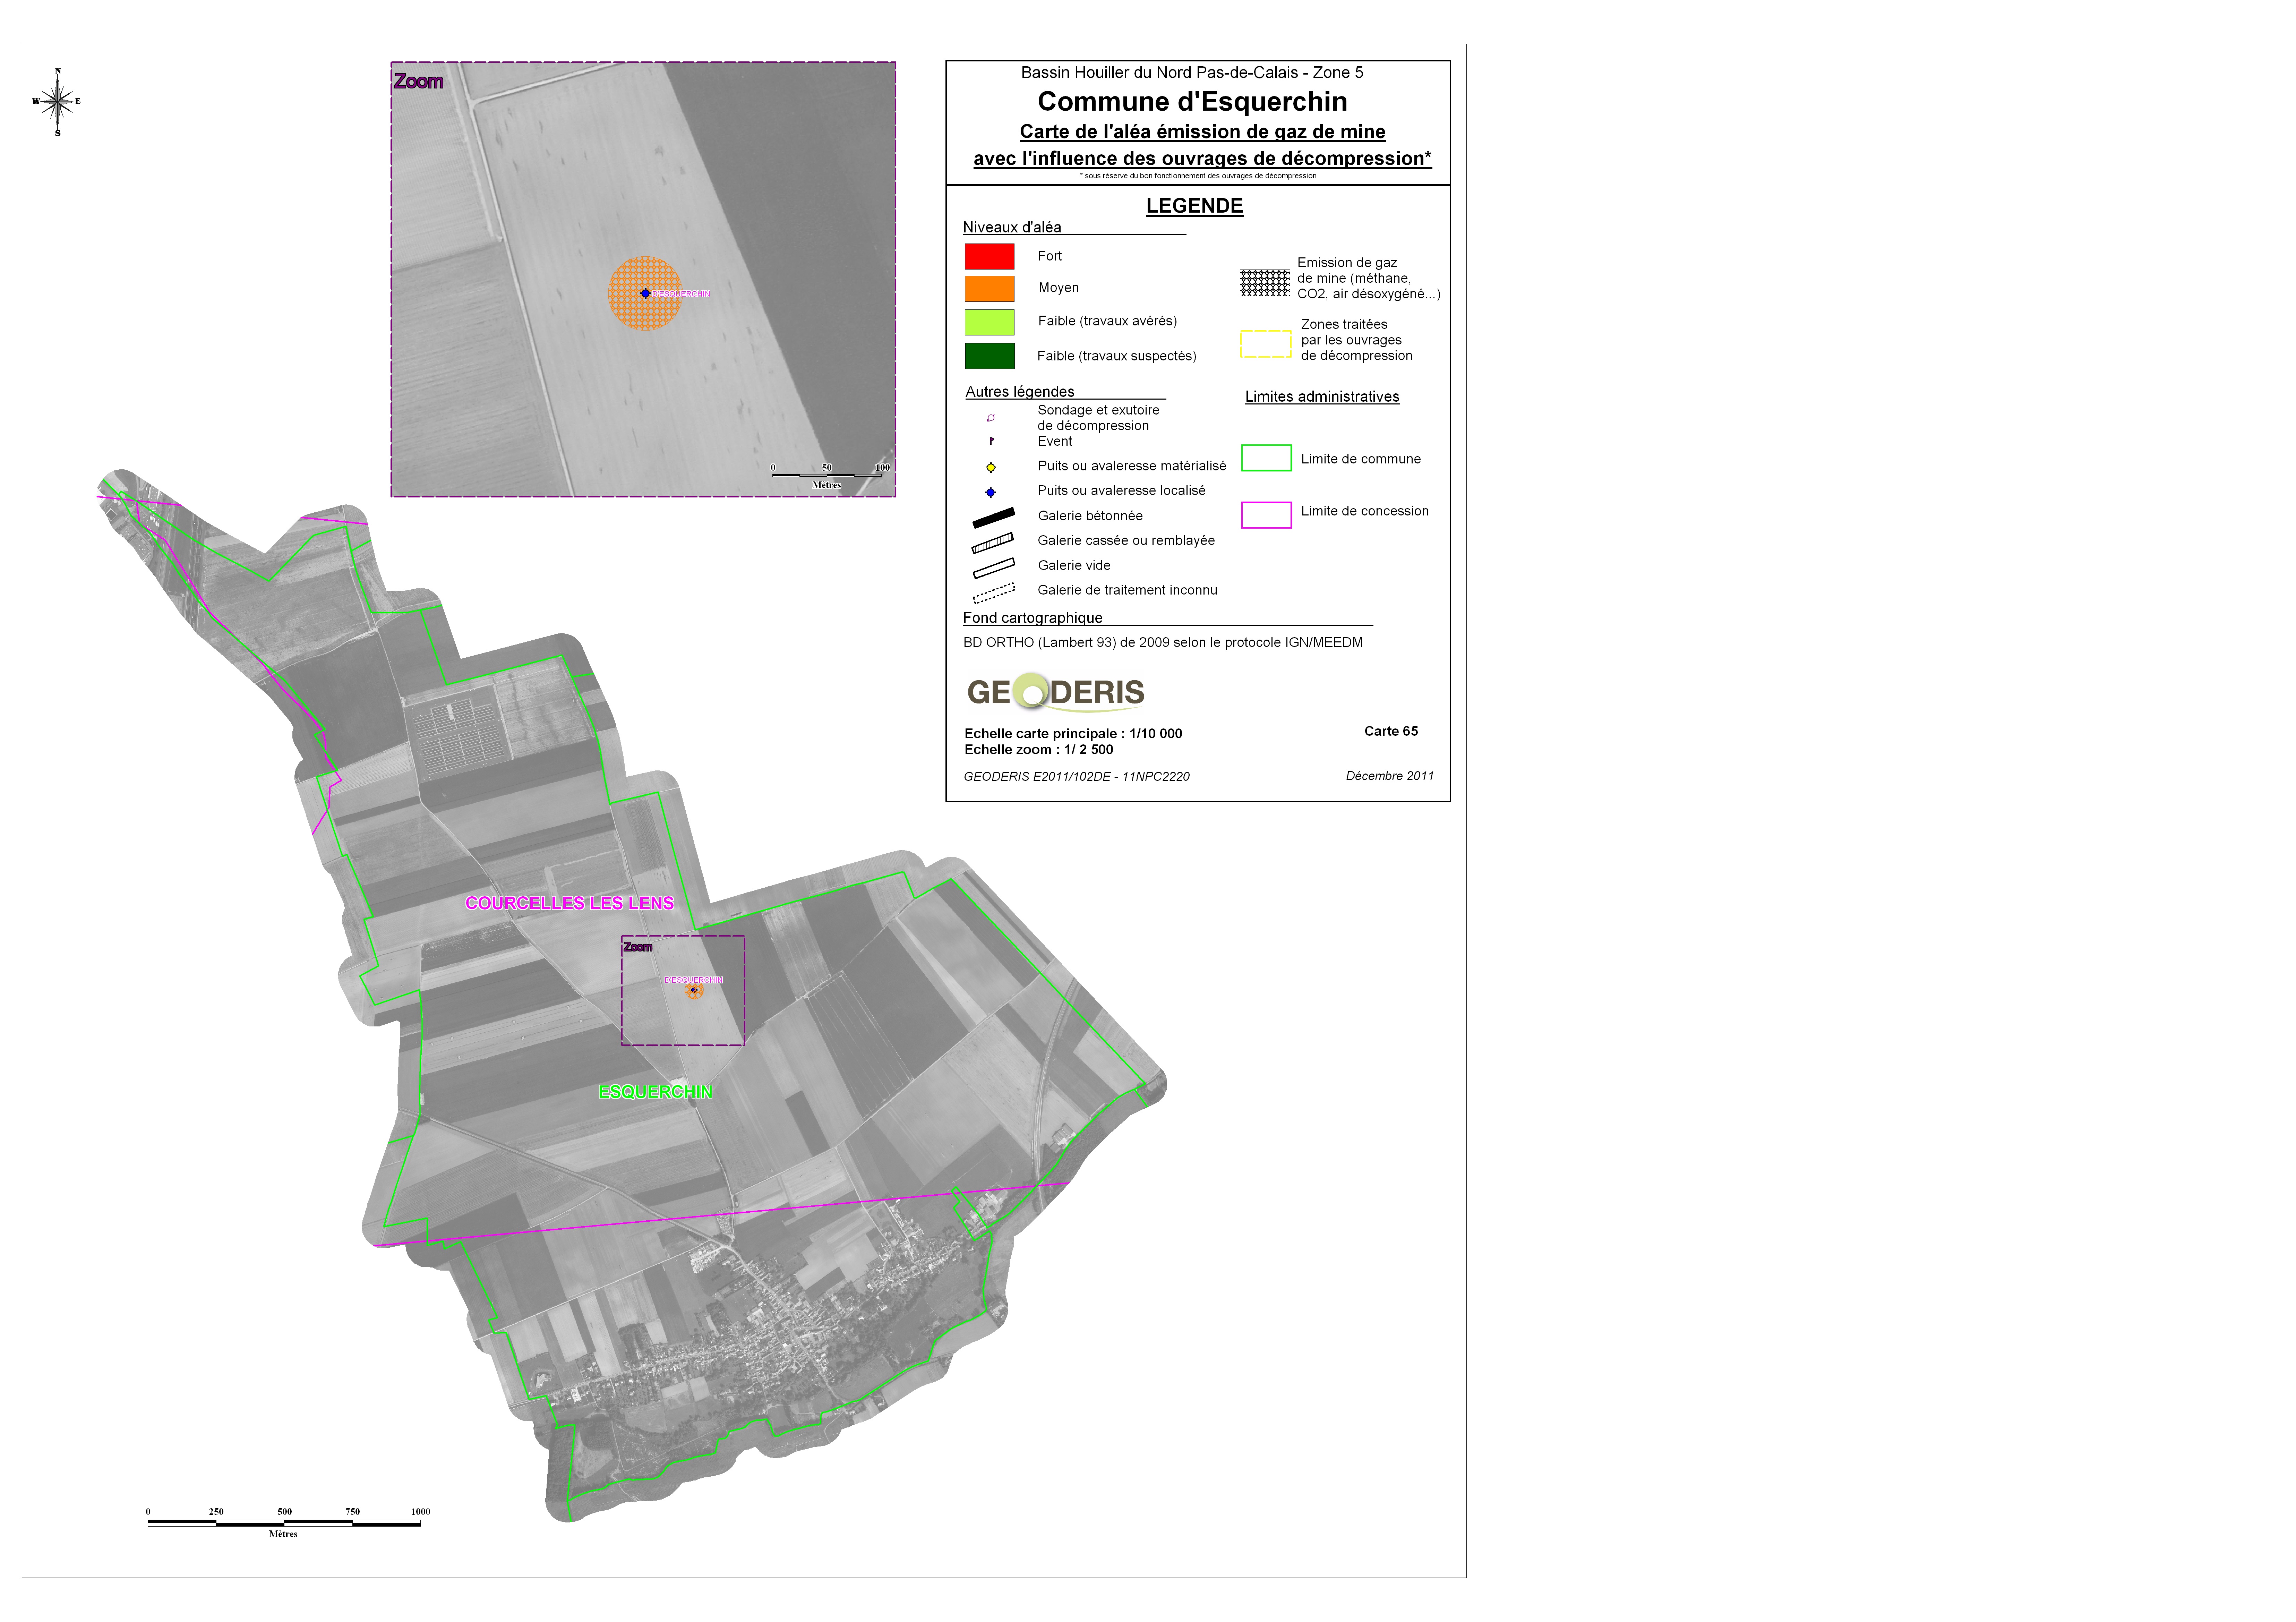
Task: Click the 'Faible (travaux avérés)' label
Action: click(1107, 321)
